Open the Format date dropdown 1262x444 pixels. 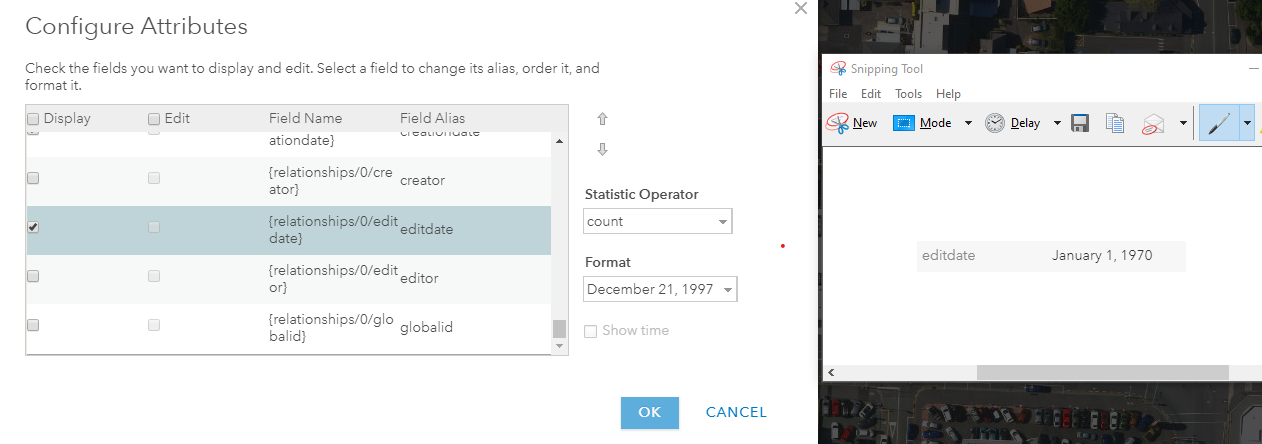(x=660, y=289)
